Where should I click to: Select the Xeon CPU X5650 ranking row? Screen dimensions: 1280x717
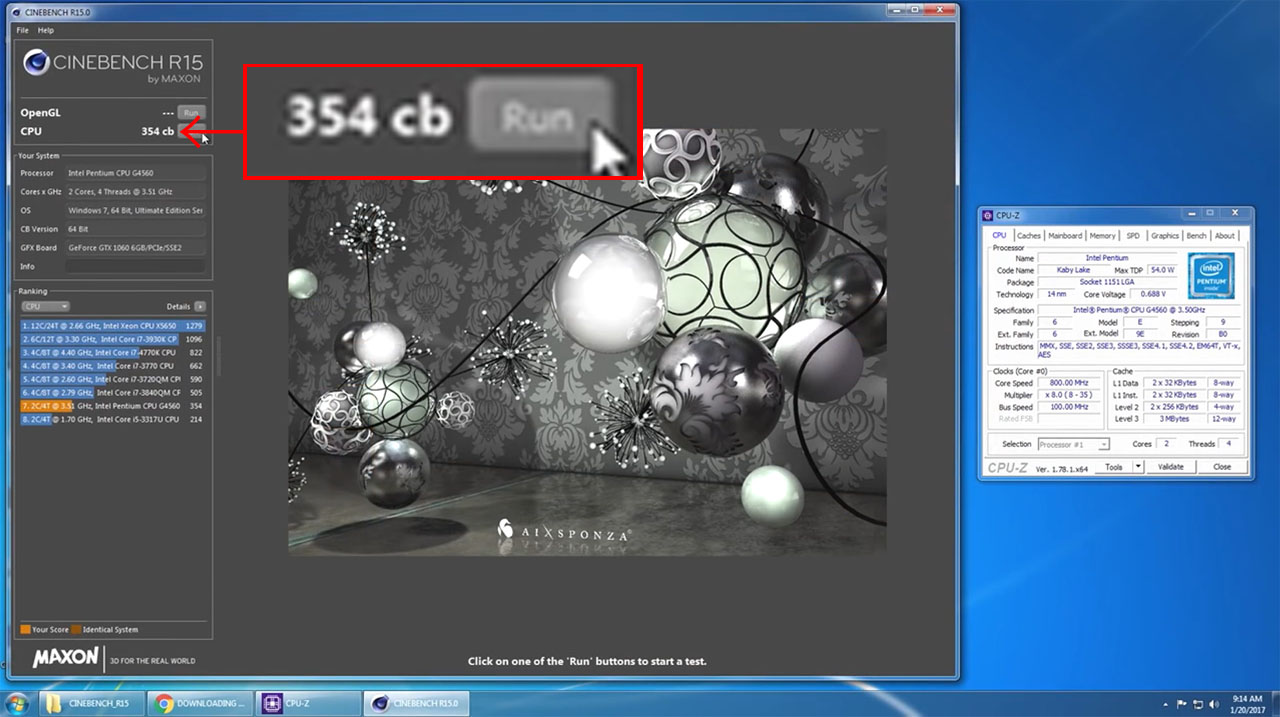coord(113,325)
